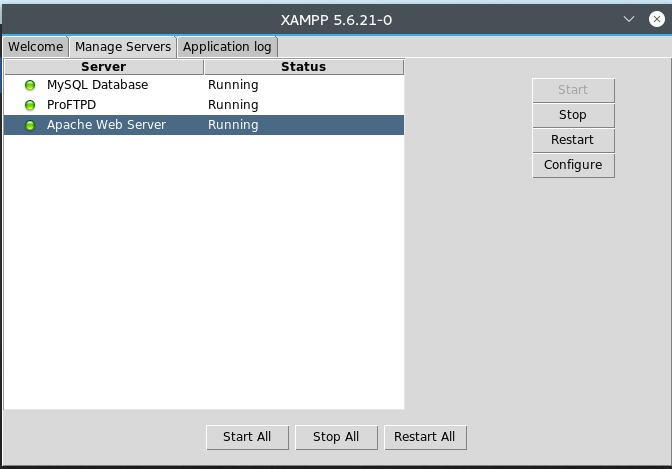
Task: Select the MySQL Database server row
Action: click(97, 85)
